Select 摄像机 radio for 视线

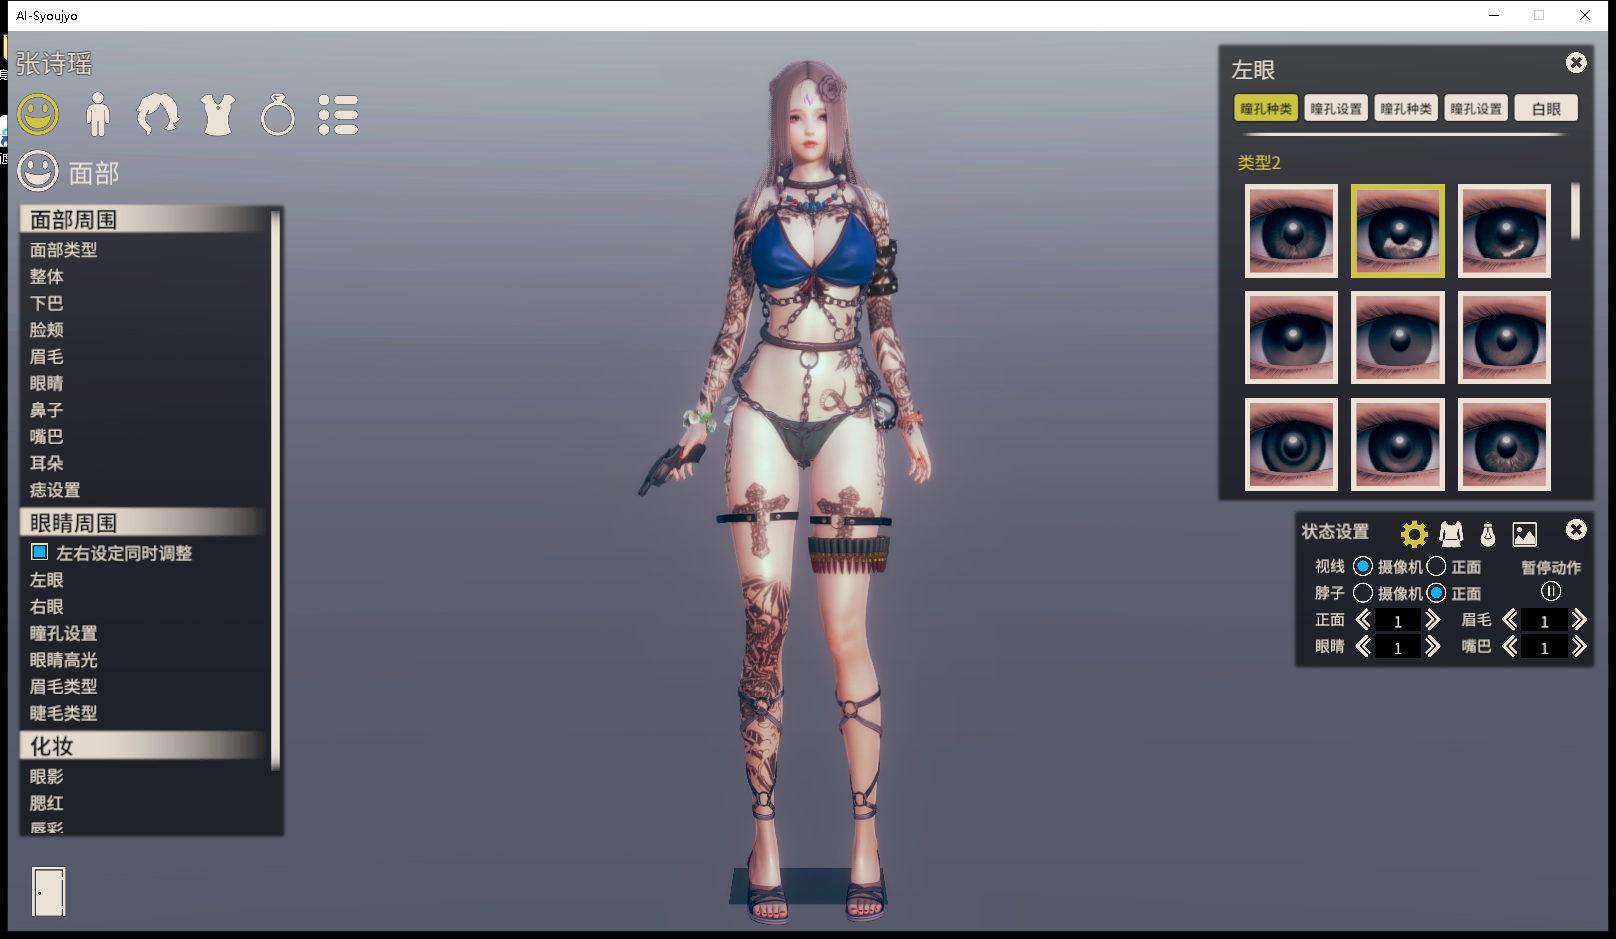pyautogui.click(x=1363, y=566)
